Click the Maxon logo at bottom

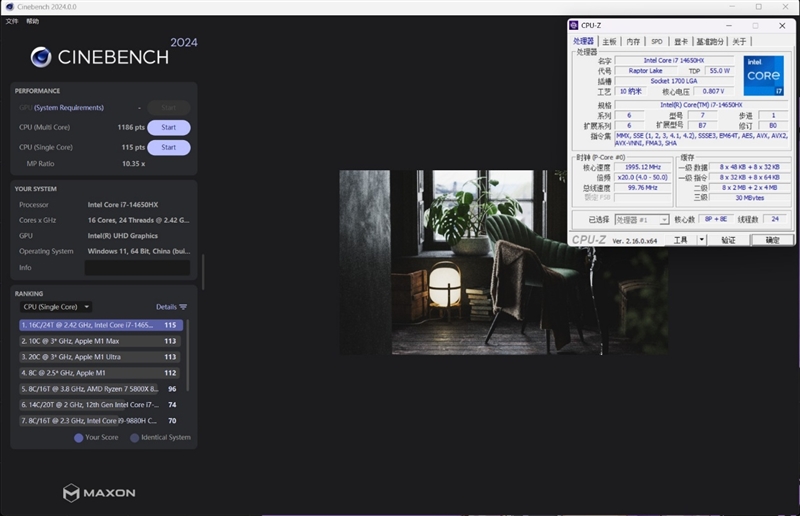[x=99, y=492]
